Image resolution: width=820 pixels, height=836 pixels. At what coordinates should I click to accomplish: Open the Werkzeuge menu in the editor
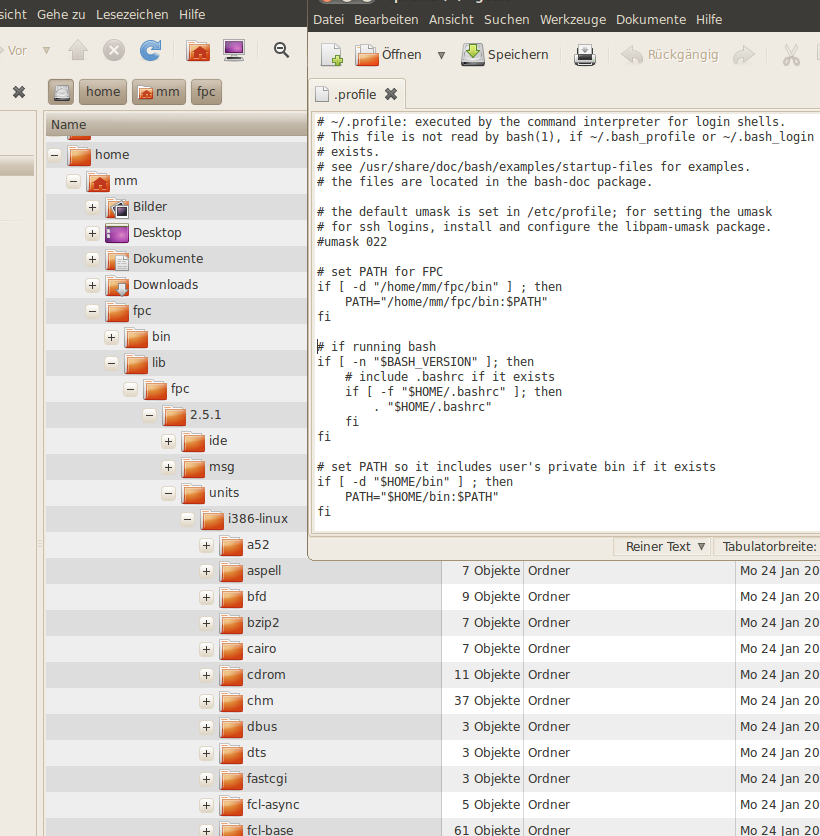coord(572,20)
